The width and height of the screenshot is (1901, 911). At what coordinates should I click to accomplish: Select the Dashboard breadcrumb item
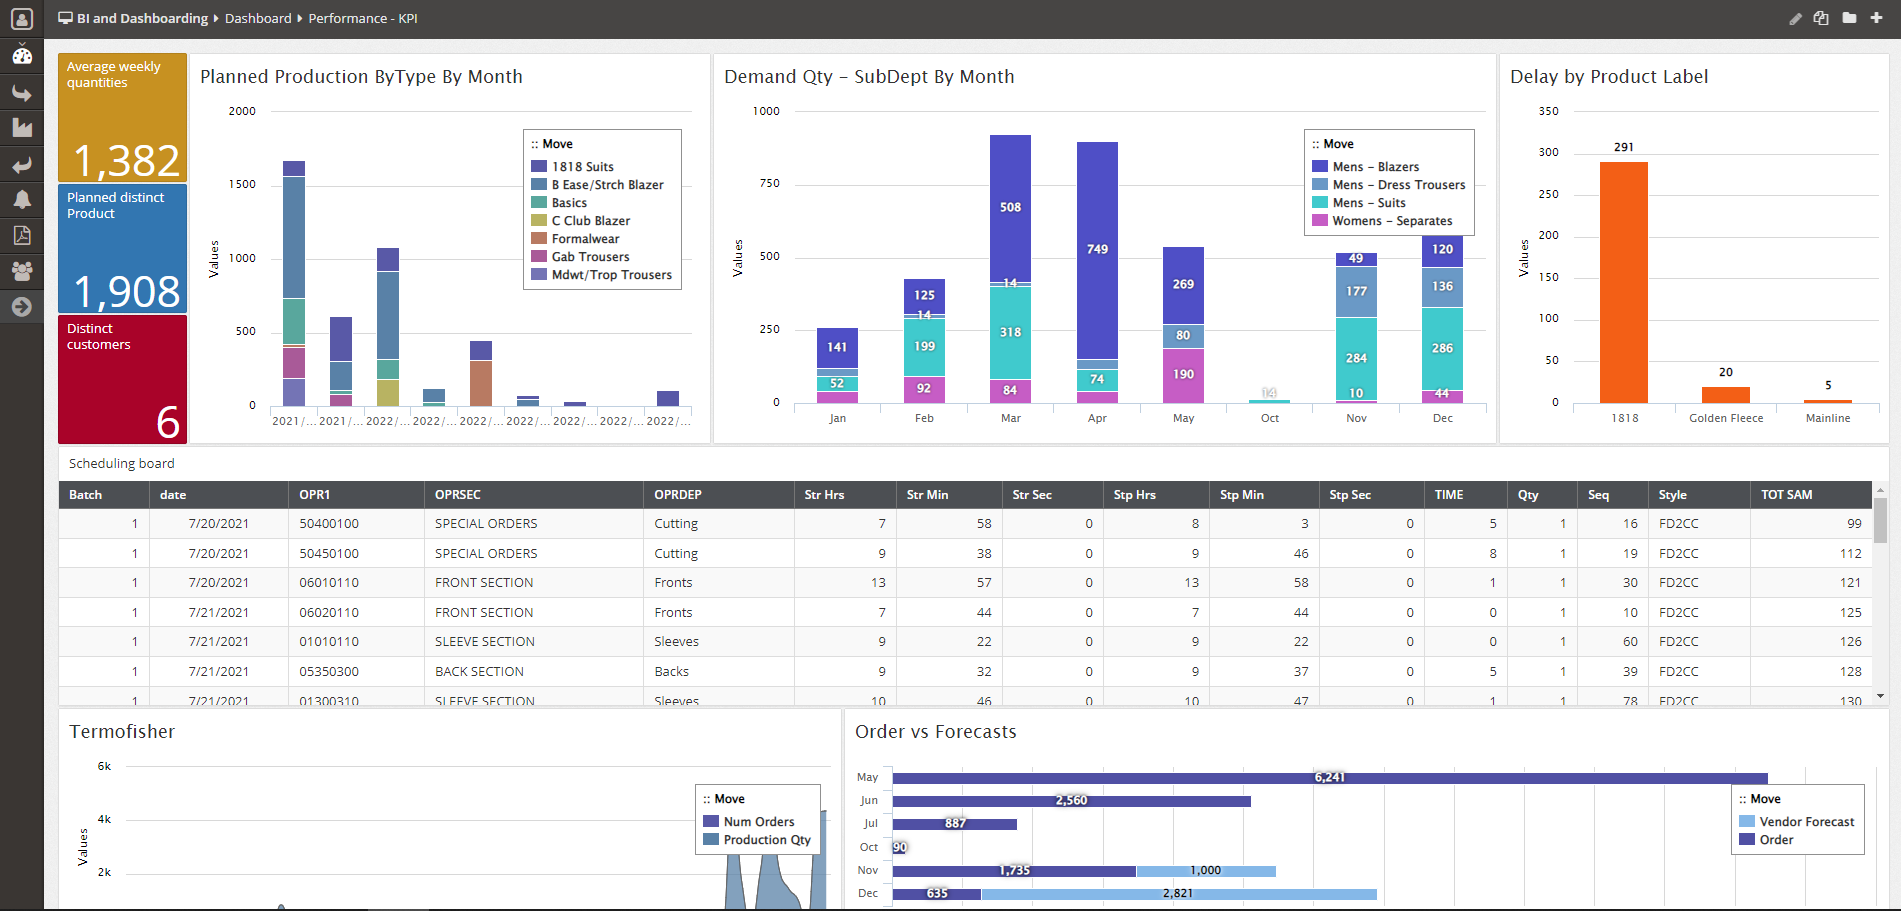click(x=258, y=19)
